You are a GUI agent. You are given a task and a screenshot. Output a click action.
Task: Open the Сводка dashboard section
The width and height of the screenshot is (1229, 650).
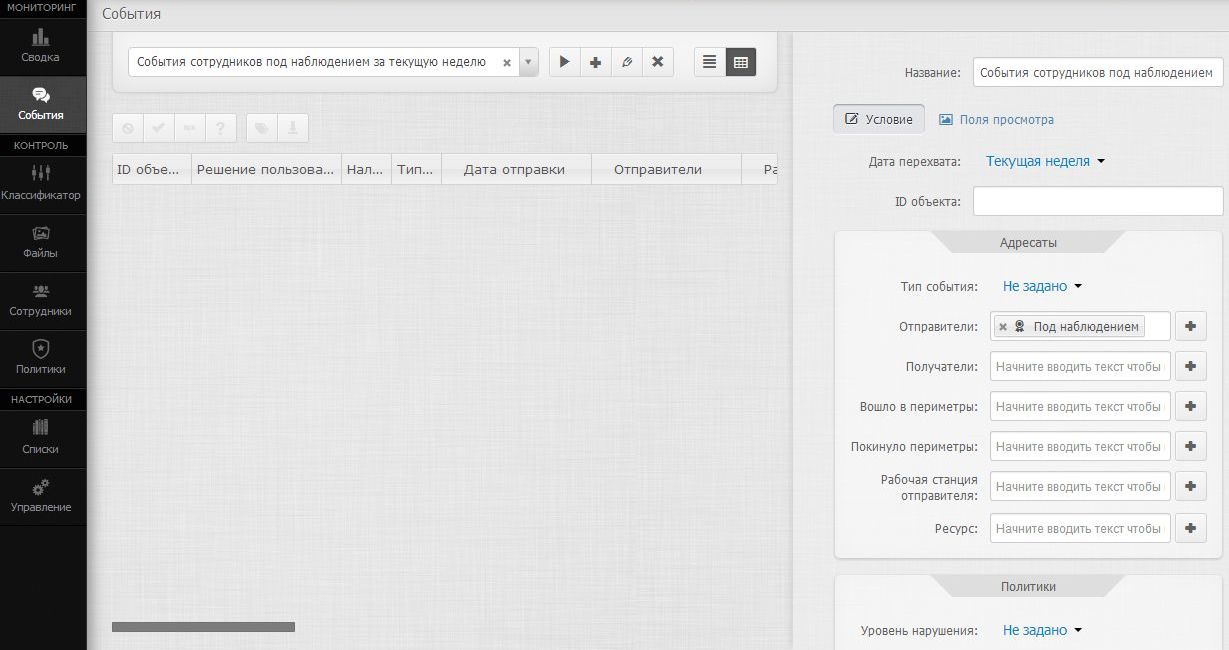(41, 46)
